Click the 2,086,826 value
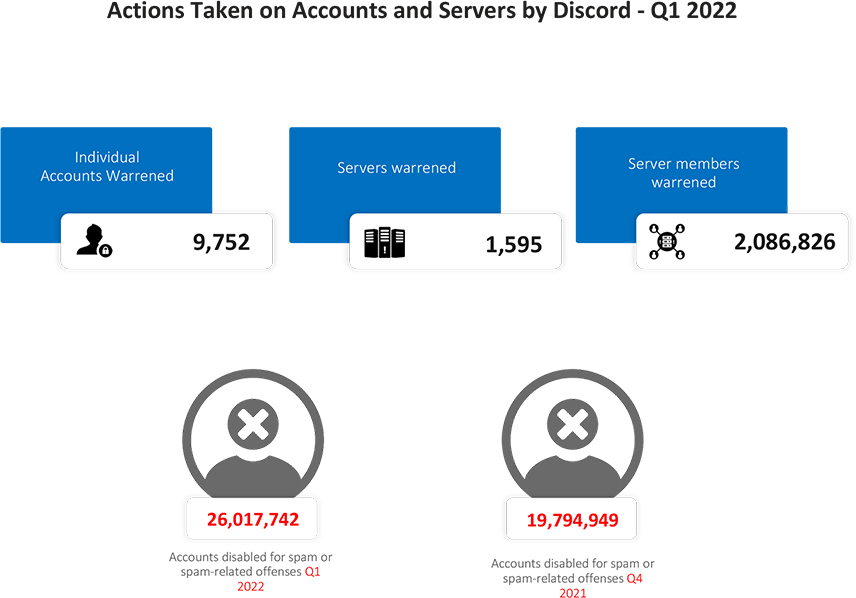This screenshot has height=598, width=856. [784, 242]
